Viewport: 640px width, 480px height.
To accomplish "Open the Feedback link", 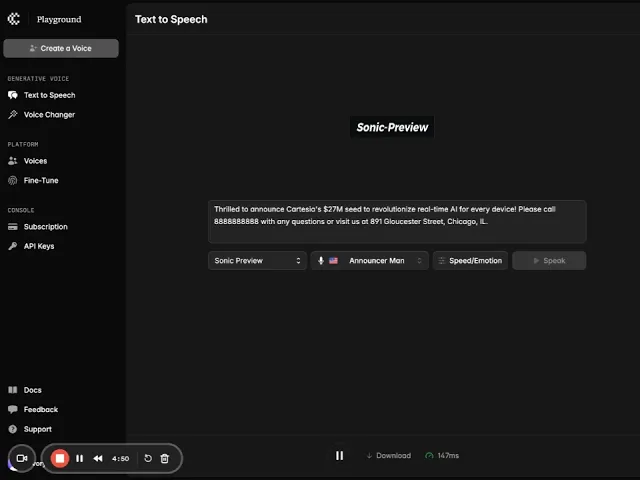I will (x=41, y=409).
